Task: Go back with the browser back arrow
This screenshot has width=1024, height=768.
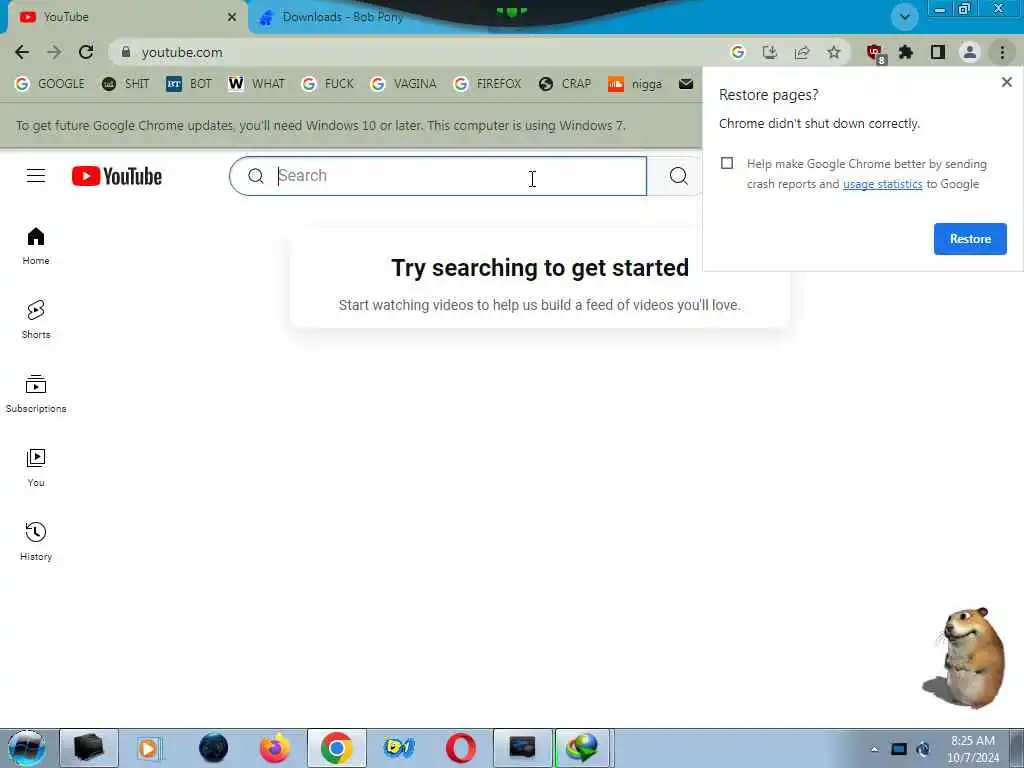Action: (22, 52)
